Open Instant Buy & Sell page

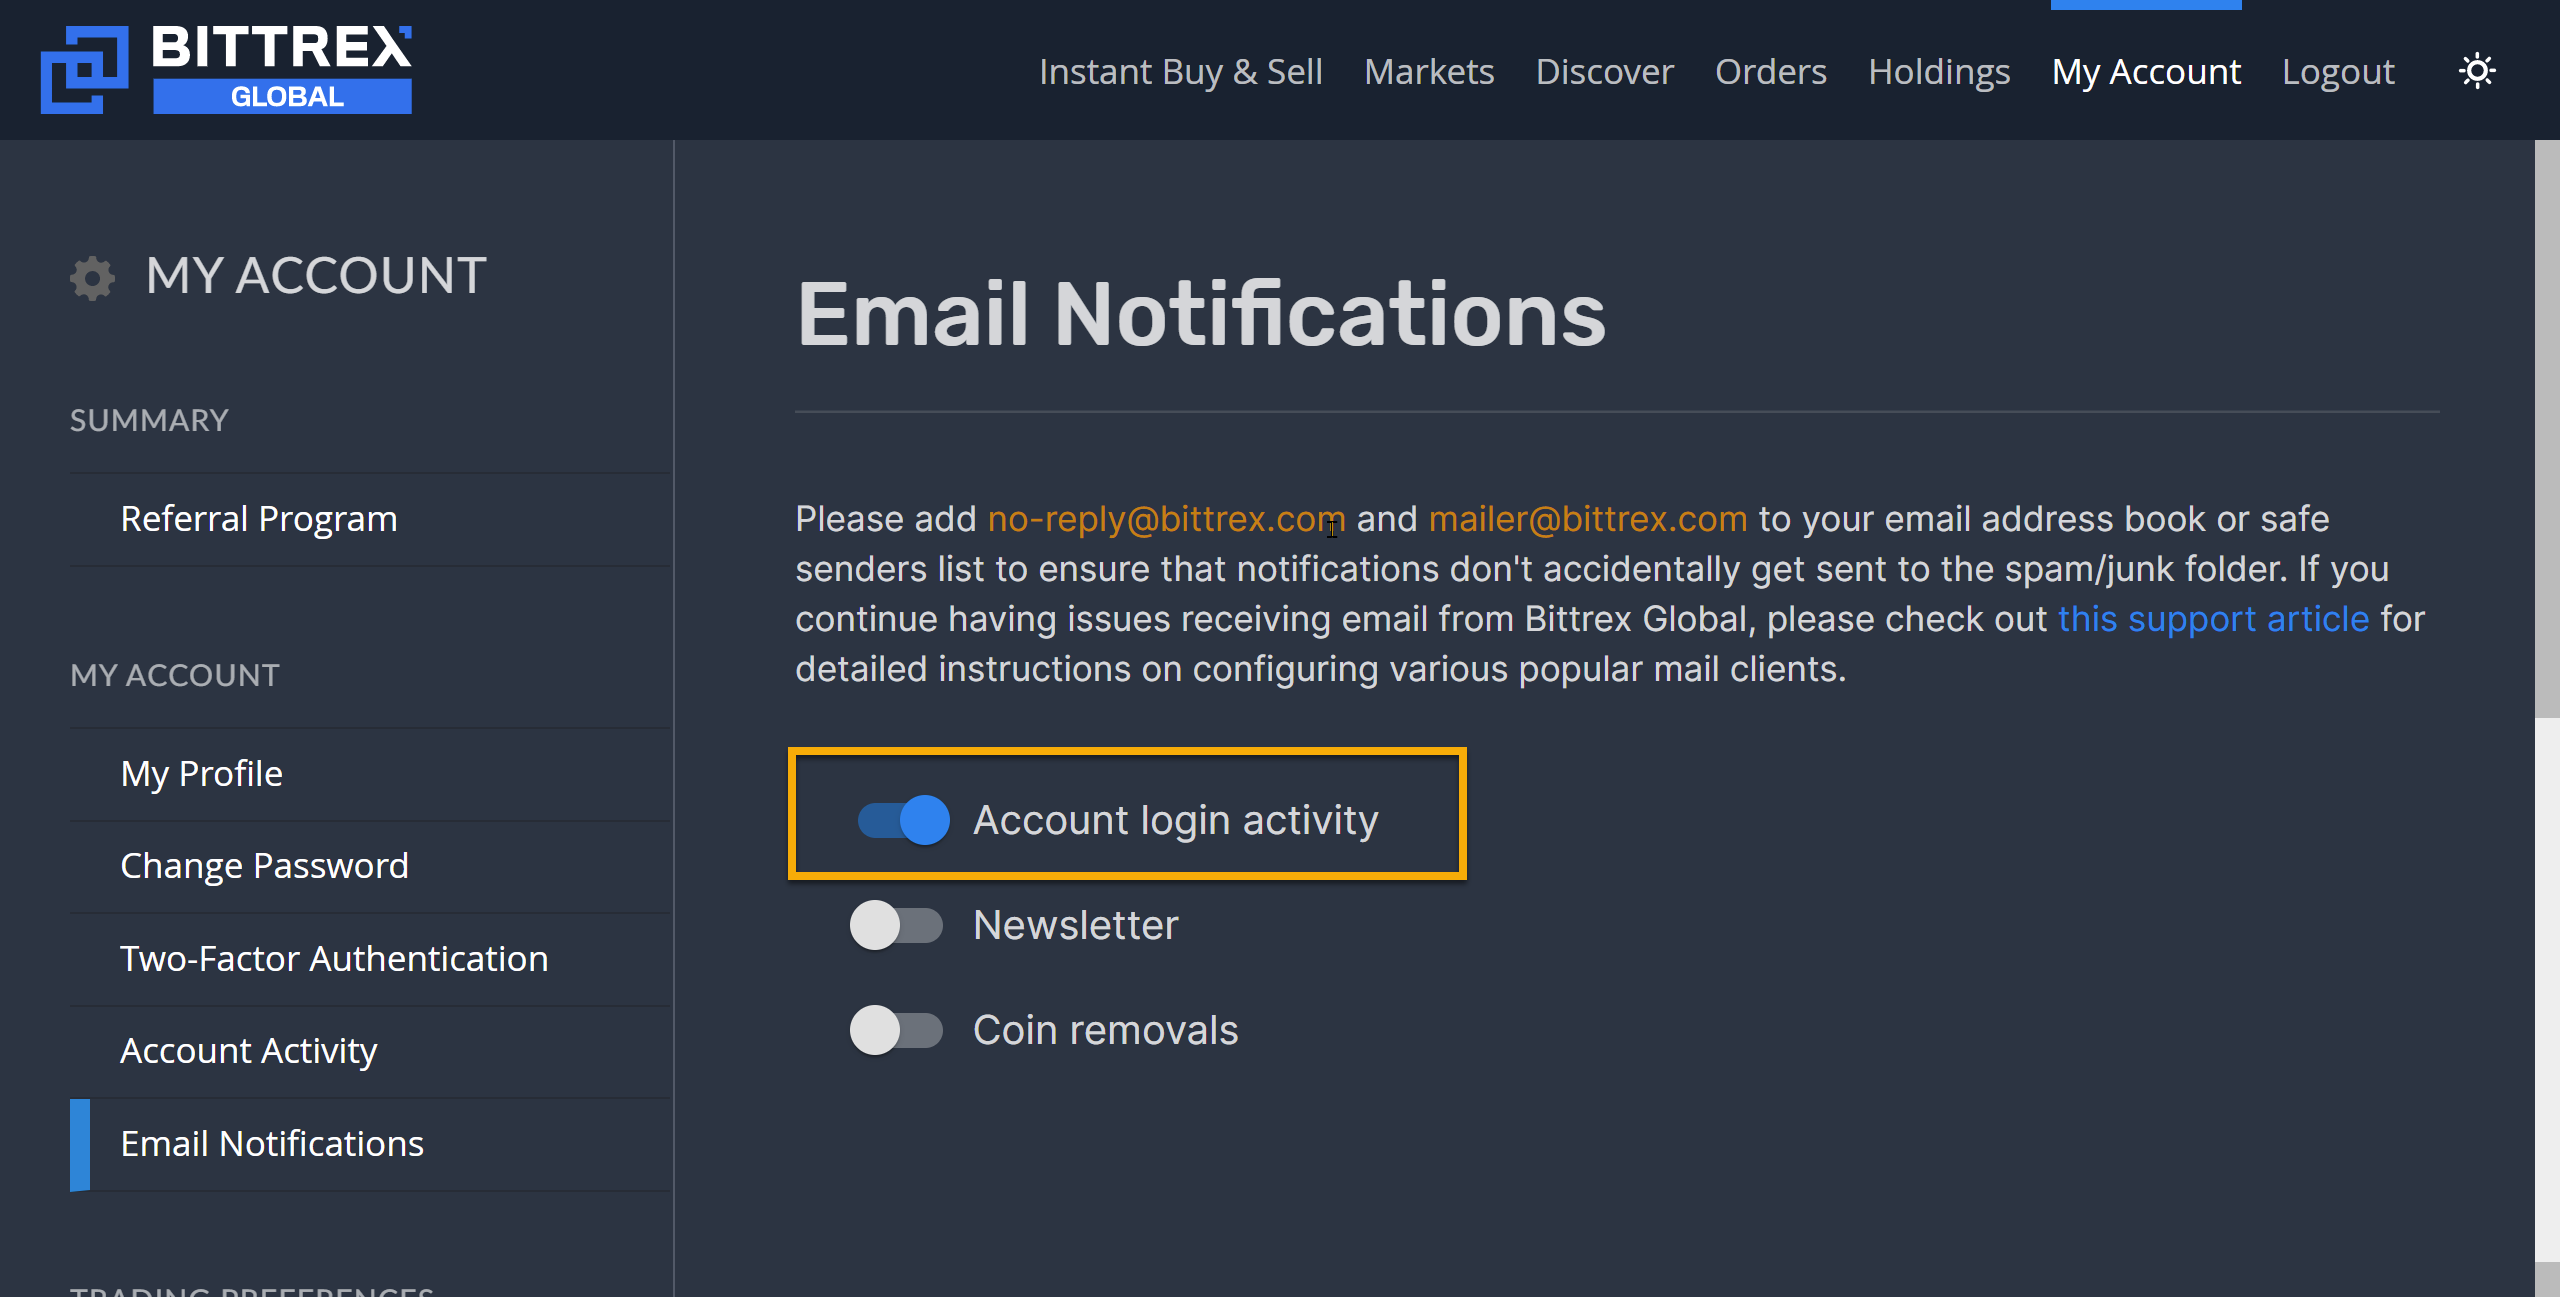(x=1181, y=72)
